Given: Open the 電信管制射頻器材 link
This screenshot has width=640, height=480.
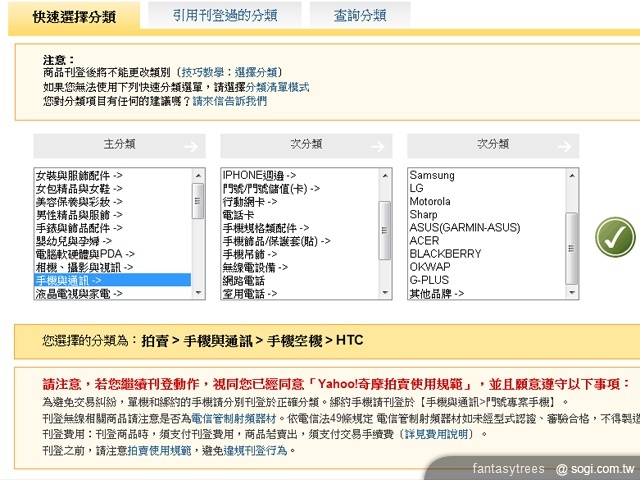Looking at the screenshot, I should click(x=235, y=417).
